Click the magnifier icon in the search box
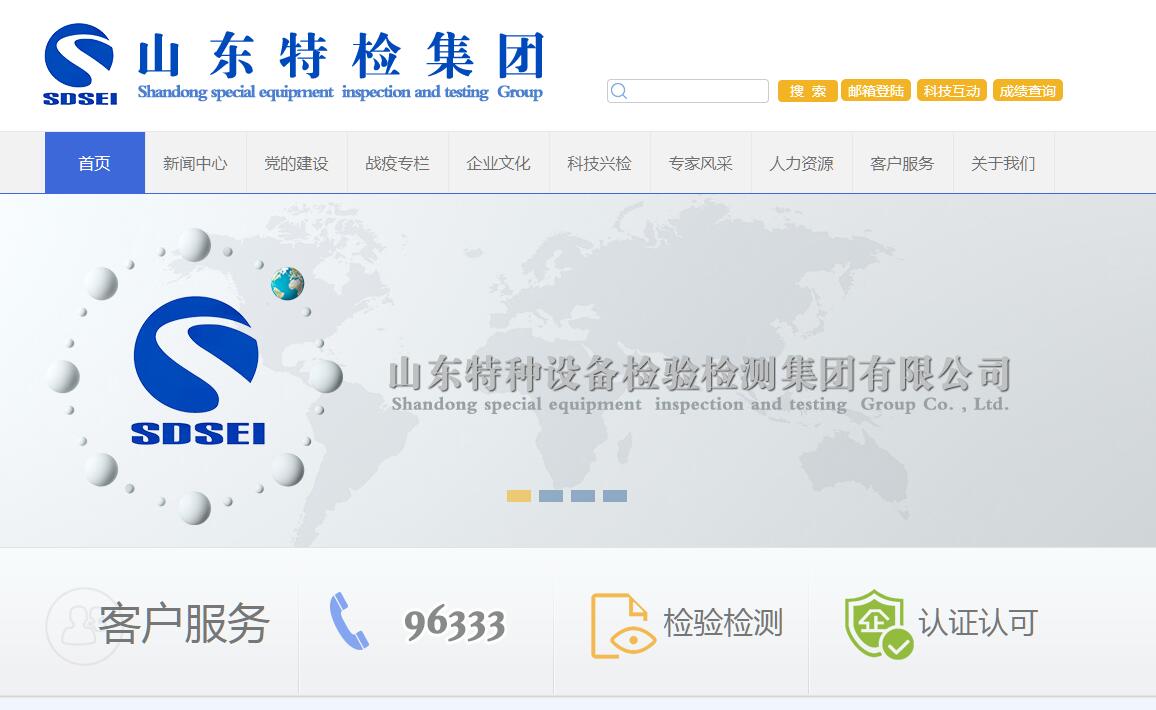The image size is (1156, 710). click(619, 91)
